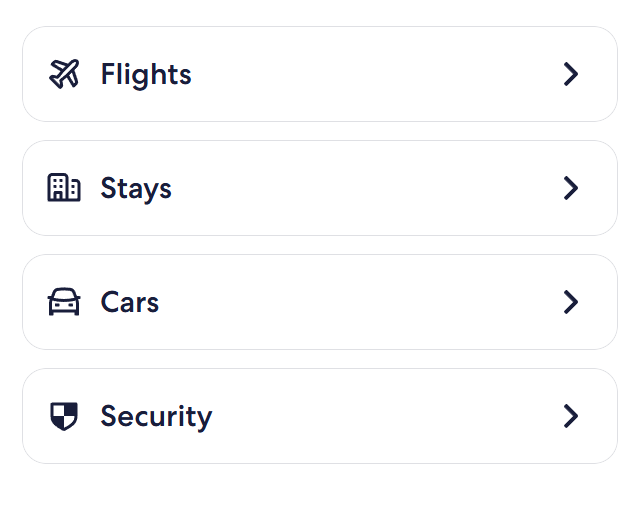Viewport: 628px width, 511px height.
Task: Open the Flights menu entry
Action: (x=320, y=74)
